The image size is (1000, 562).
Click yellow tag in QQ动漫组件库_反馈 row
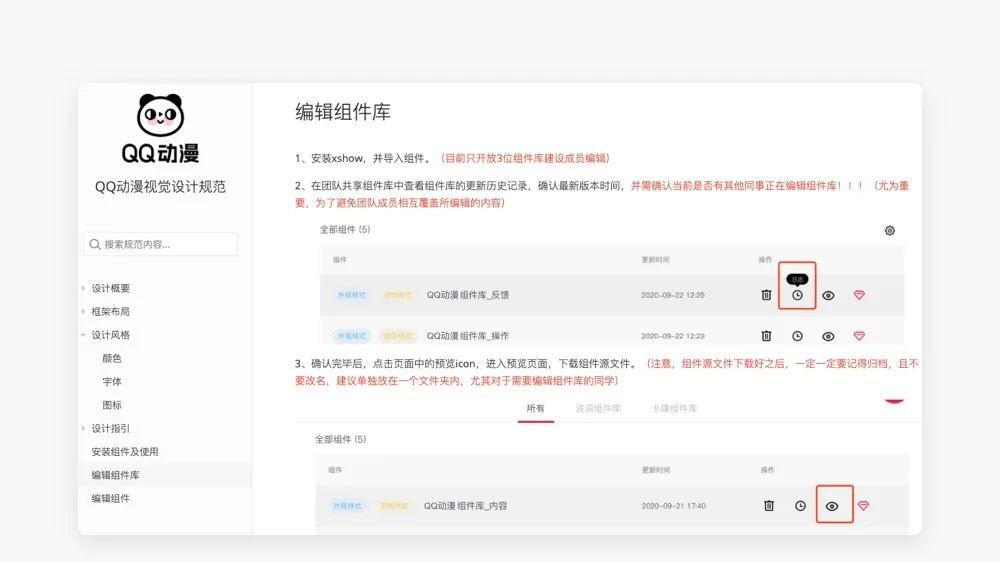[397, 295]
